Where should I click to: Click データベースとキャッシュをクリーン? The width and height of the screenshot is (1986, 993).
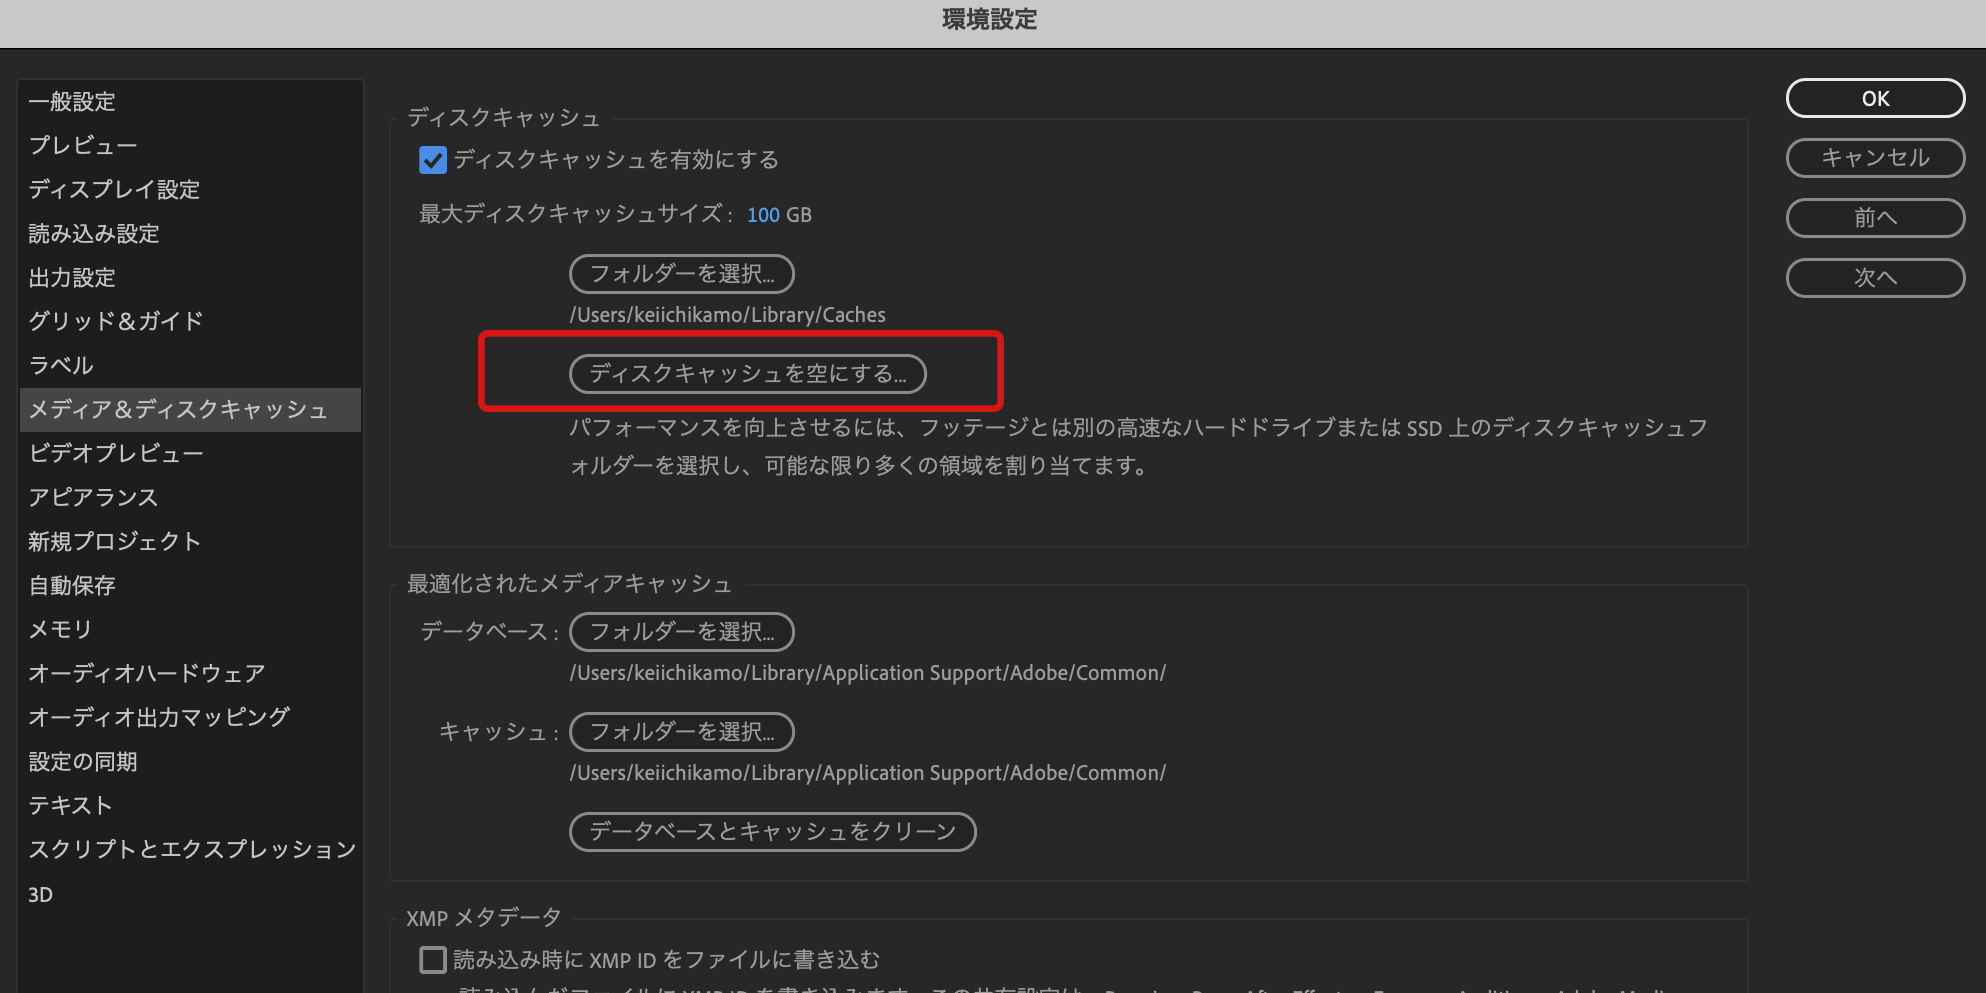[772, 831]
